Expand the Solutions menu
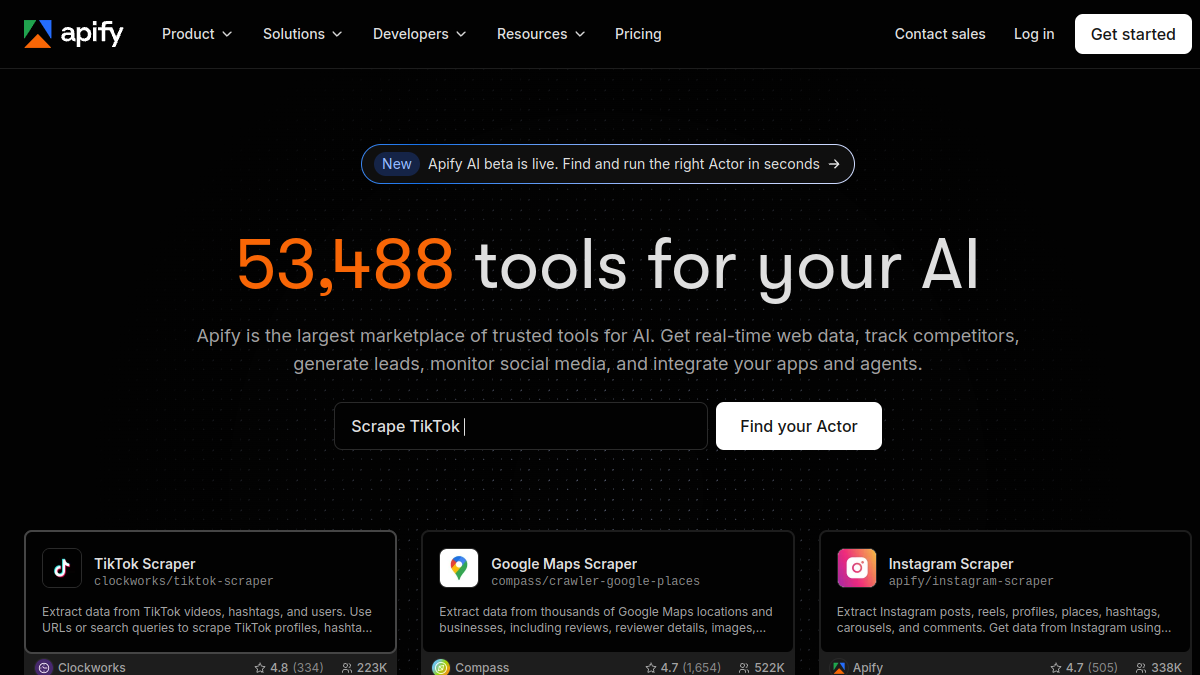Viewport: 1200px width, 675px height. coord(303,34)
